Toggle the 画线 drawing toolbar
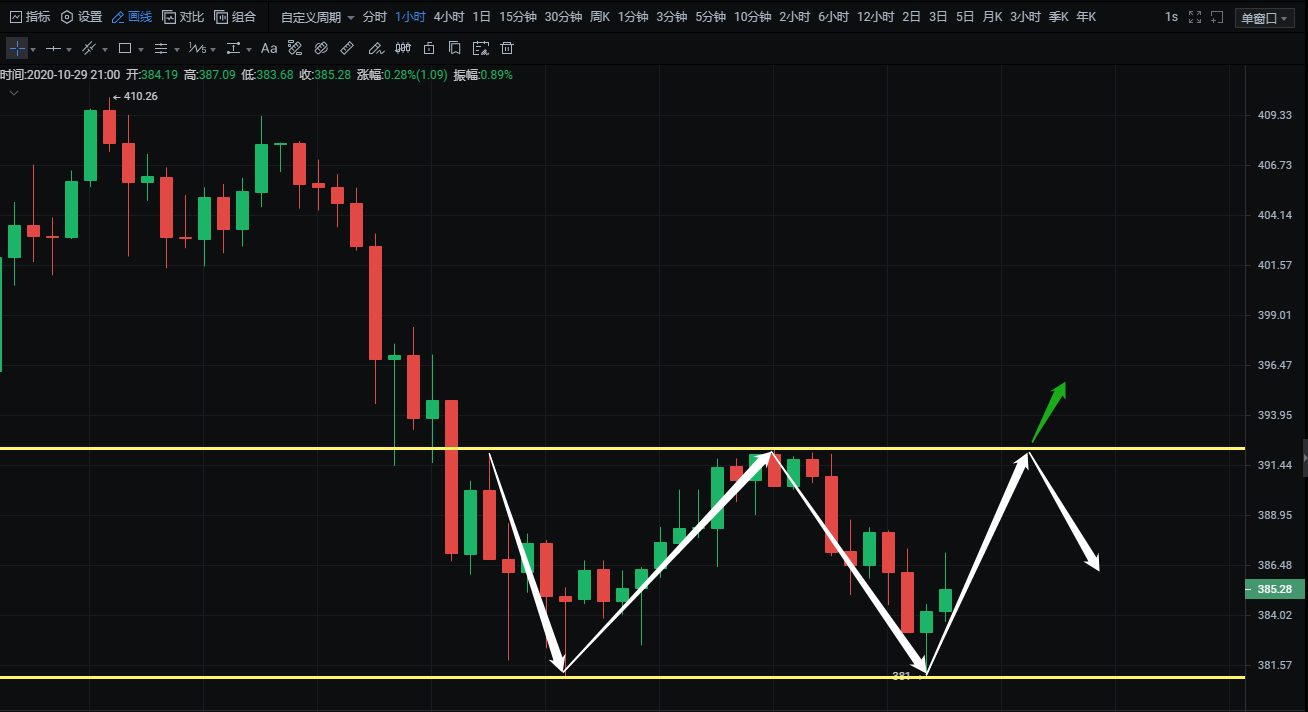This screenshot has width=1308, height=712. [x=132, y=17]
